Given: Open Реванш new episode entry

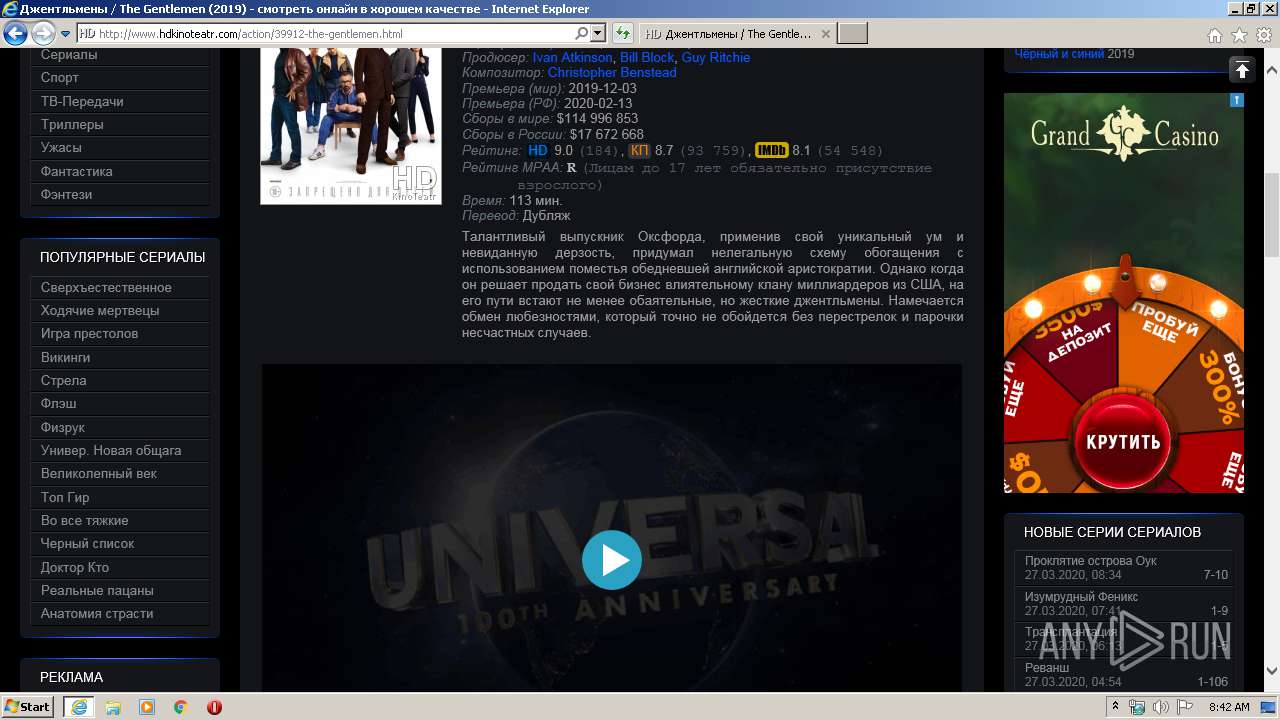Looking at the screenshot, I should (x=1124, y=674).
